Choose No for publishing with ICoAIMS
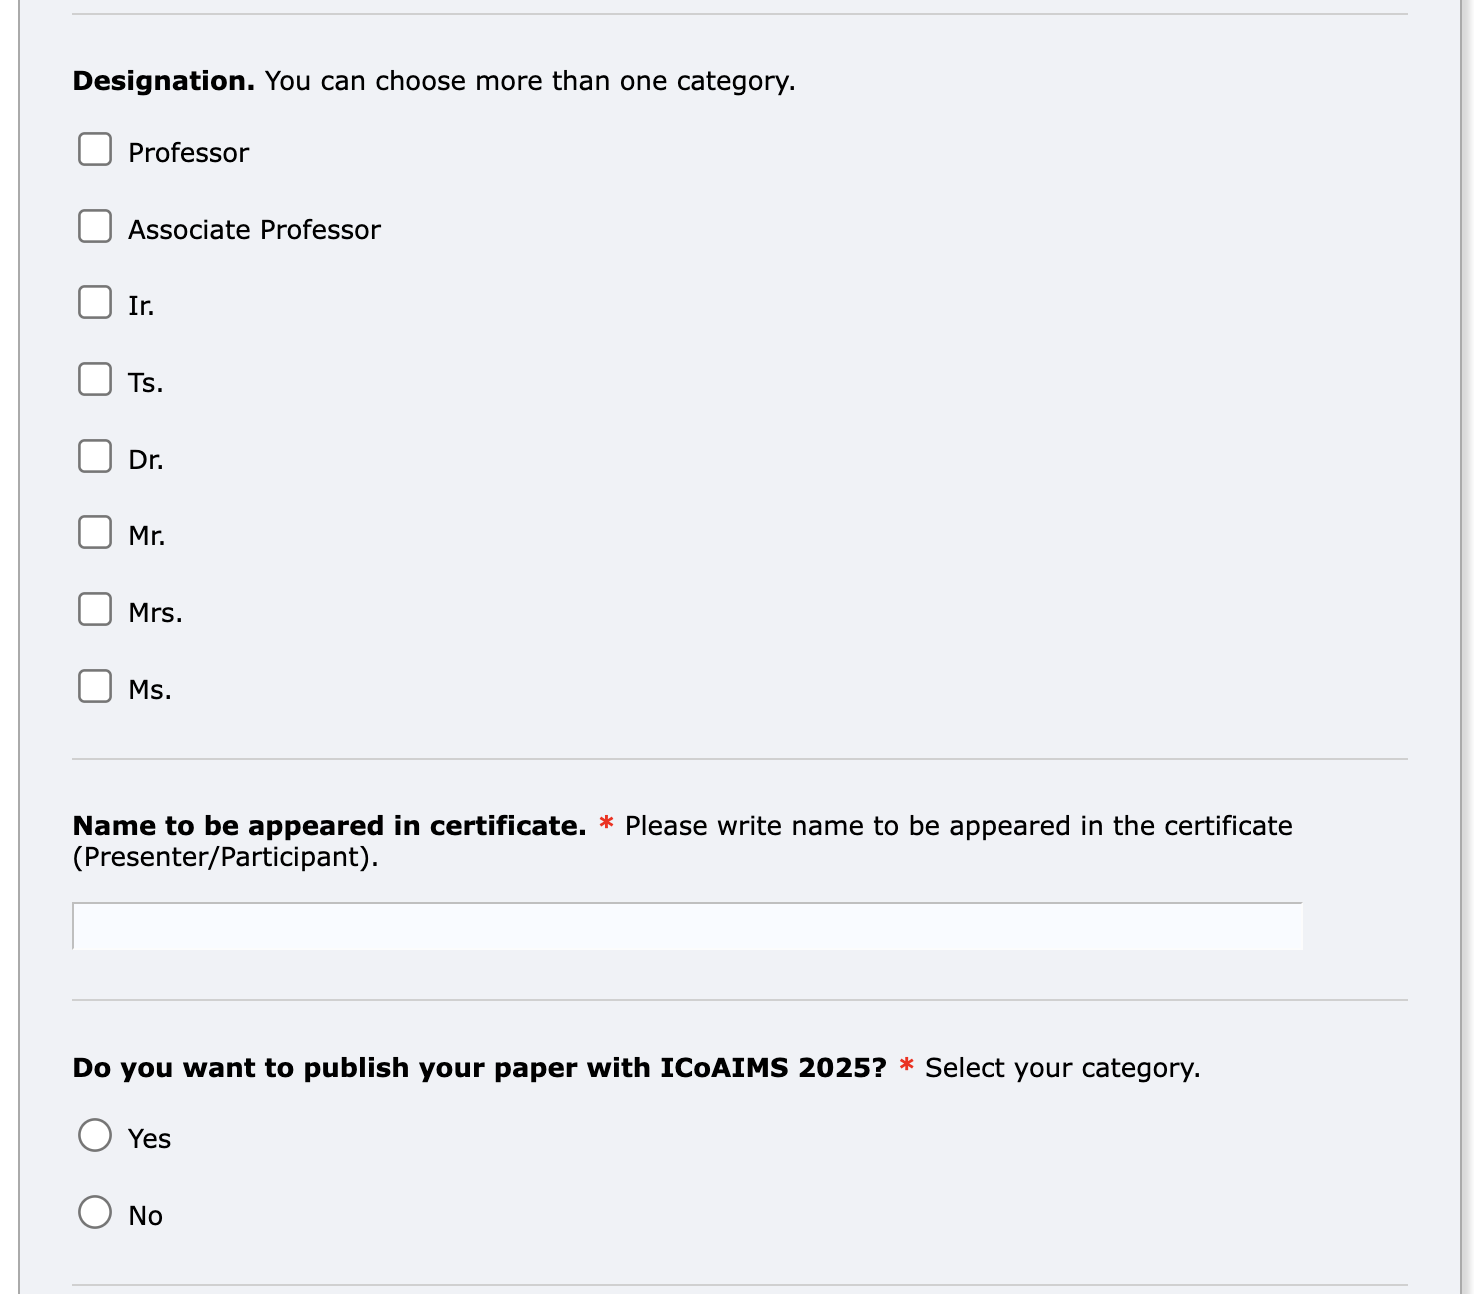 coord(95,1212)
